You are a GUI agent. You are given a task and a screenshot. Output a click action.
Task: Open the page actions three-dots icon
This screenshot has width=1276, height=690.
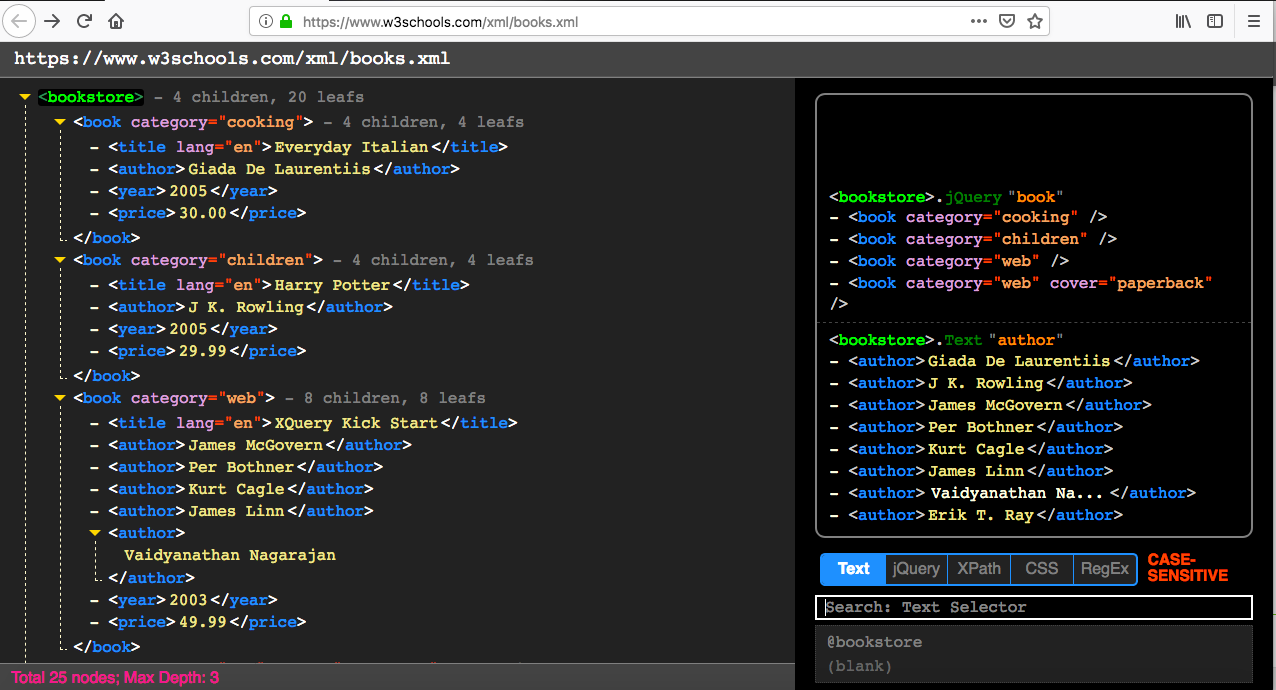978,21
